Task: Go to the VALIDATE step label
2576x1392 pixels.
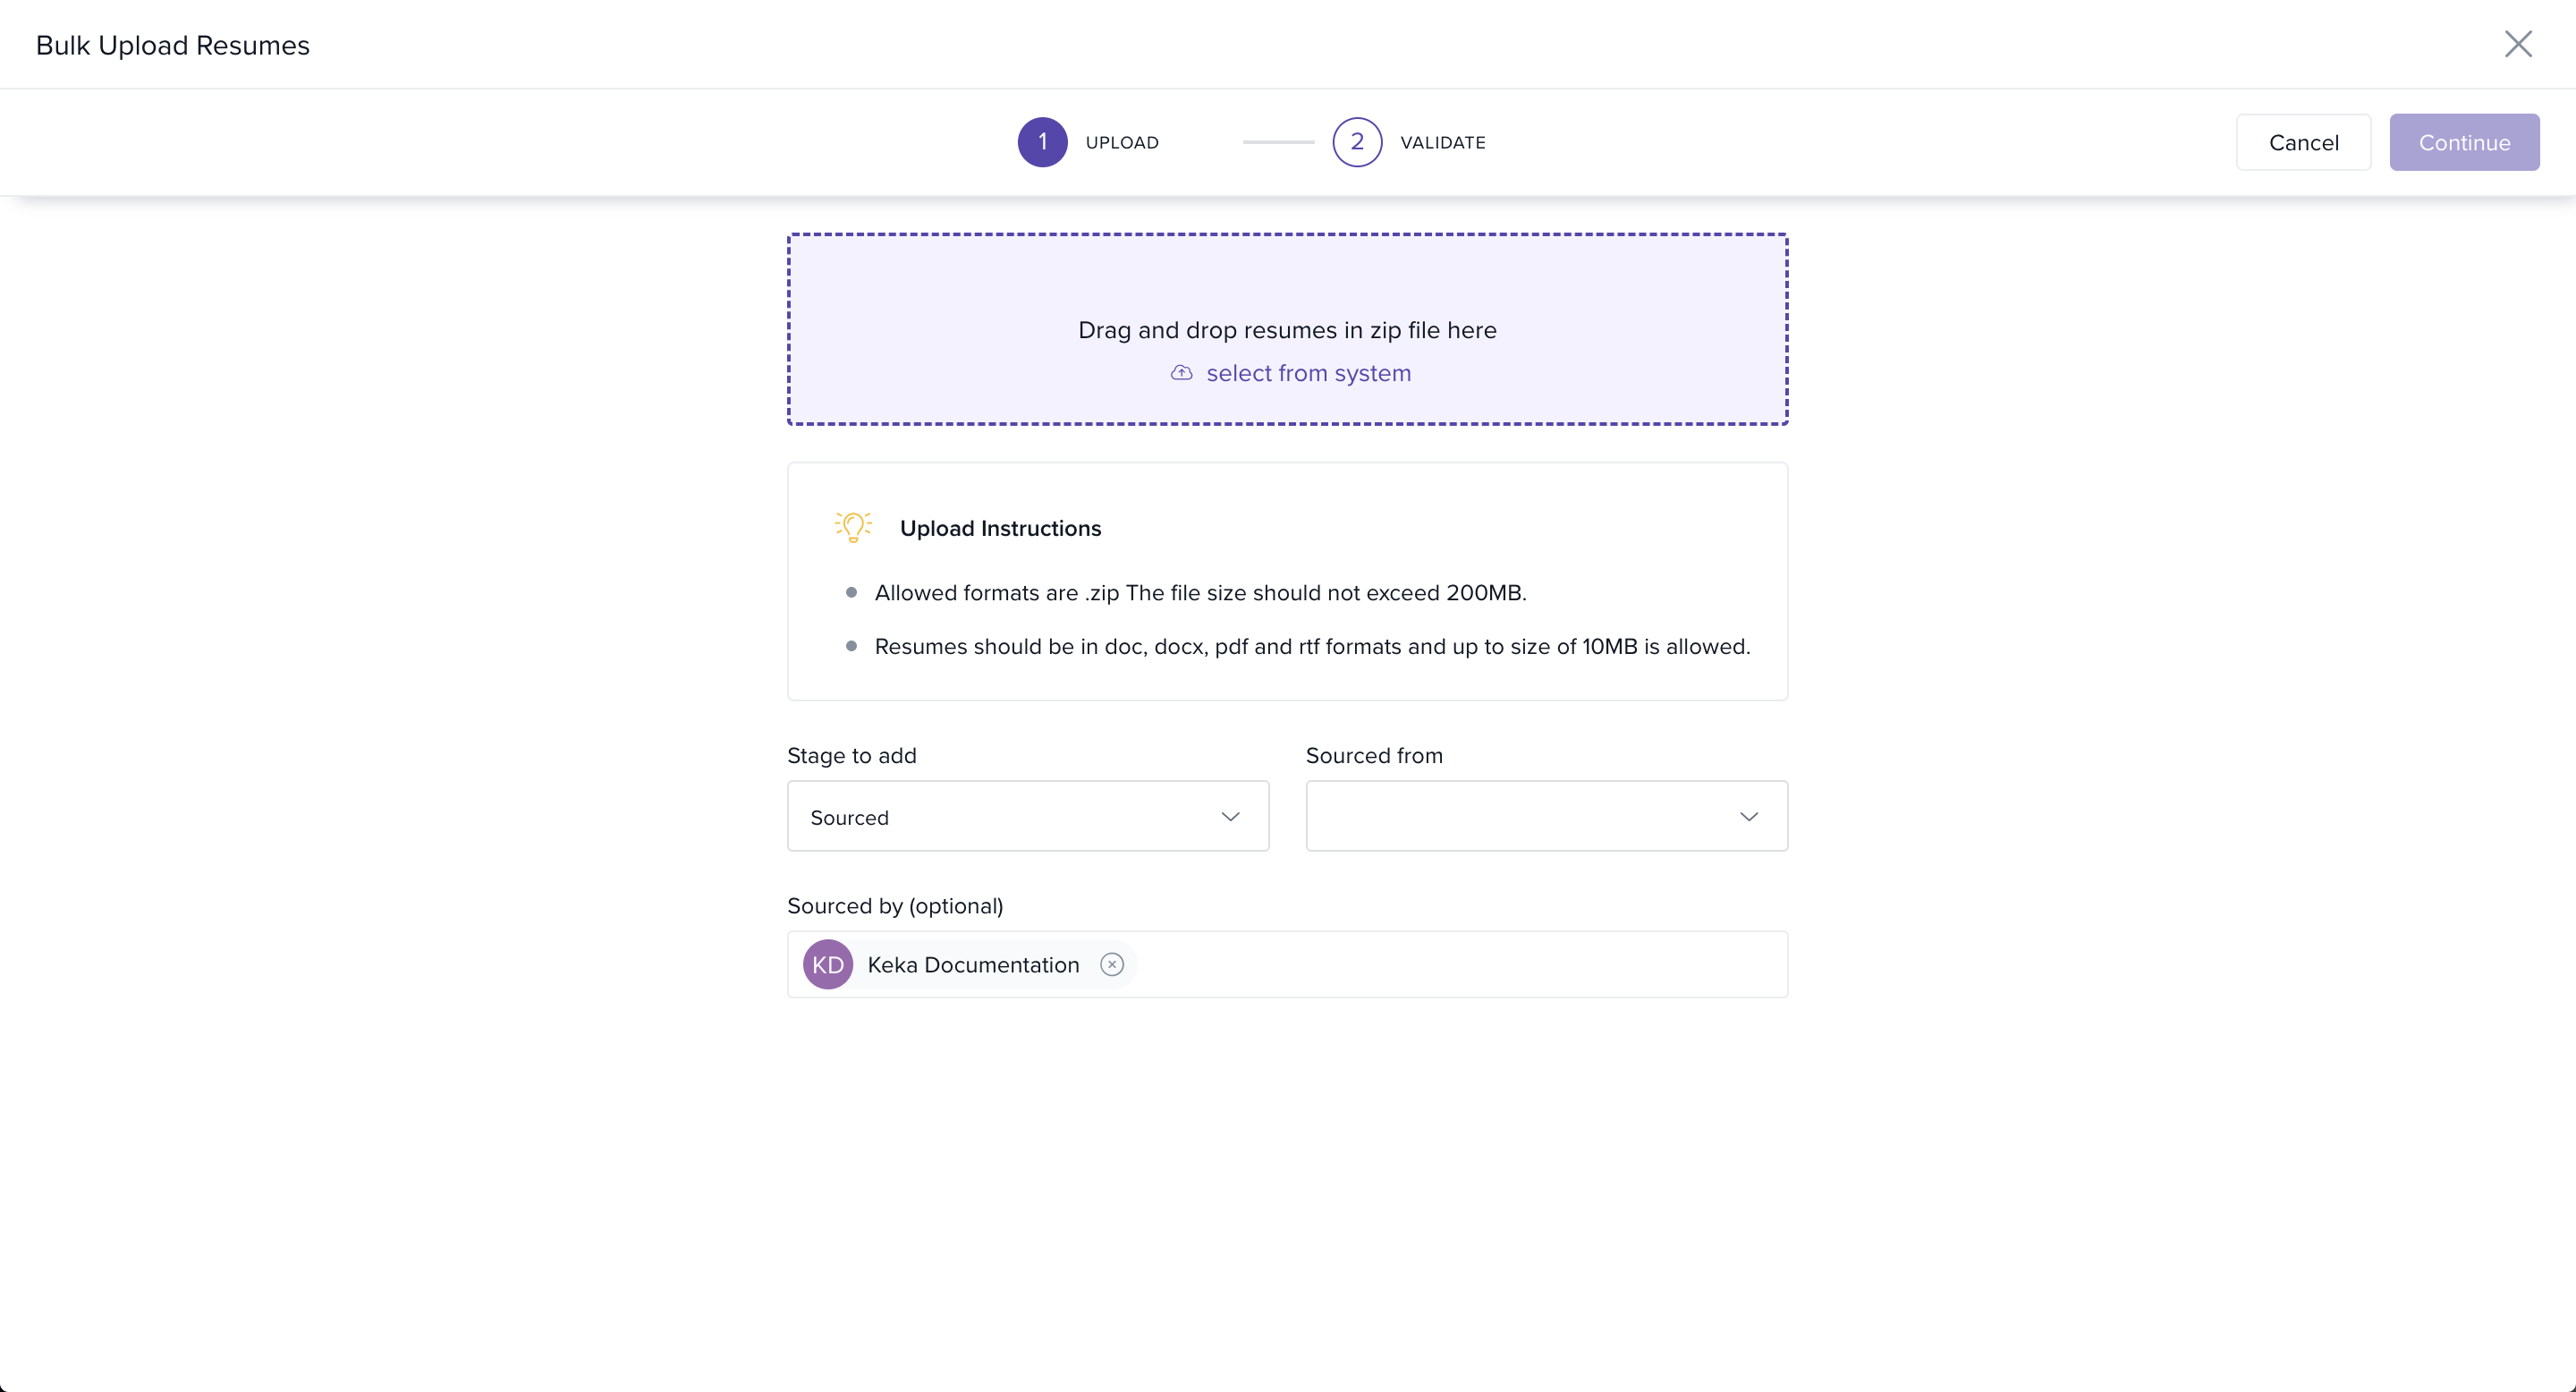Action: pos(1442,143)
